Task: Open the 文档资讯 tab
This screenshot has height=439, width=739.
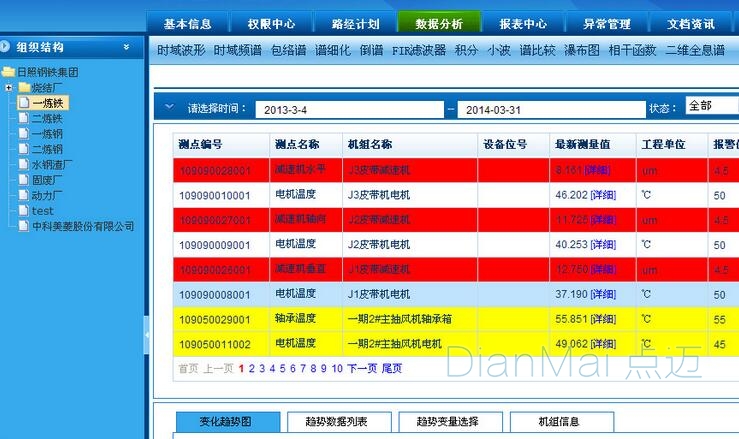Action: 691,23
